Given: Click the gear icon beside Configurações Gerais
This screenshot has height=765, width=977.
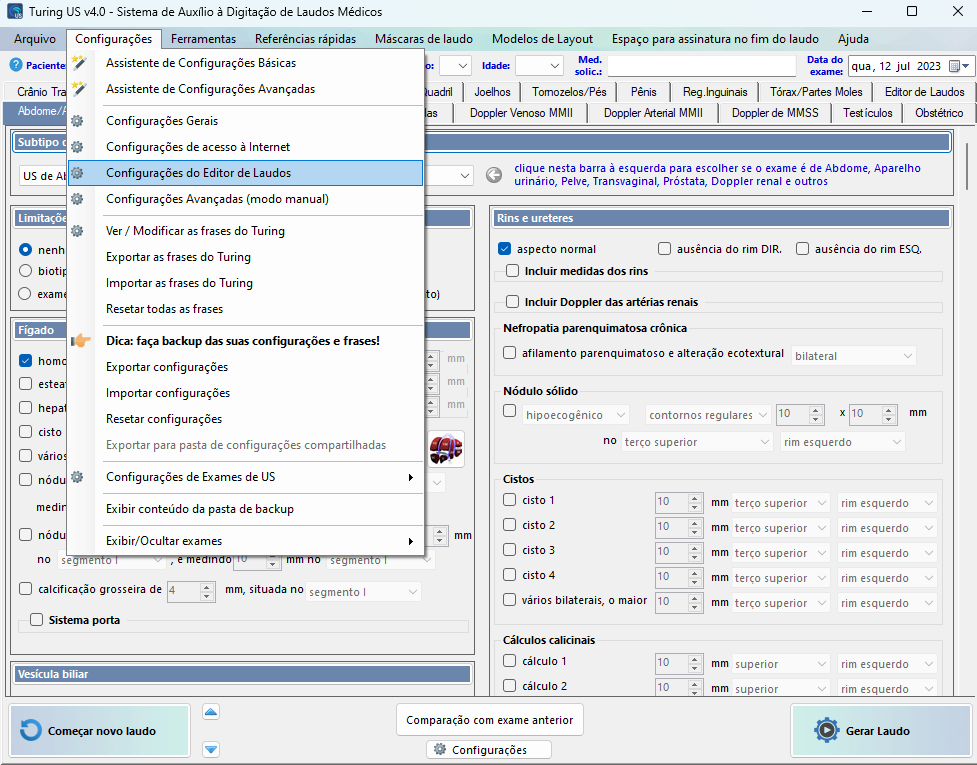Looking at the screenshot, I should [x=78, y=121].
